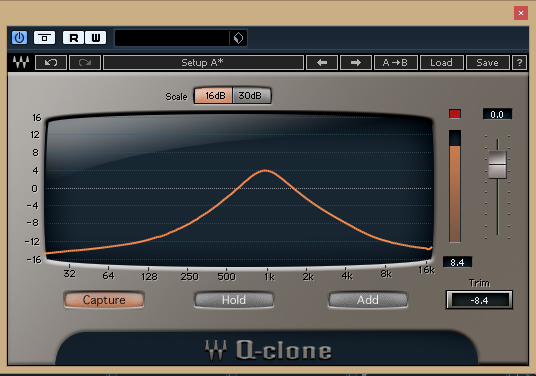Select the 16dB scale option
Image resolution: width=536 pixels, height=376 pixels.
(214, 96)
